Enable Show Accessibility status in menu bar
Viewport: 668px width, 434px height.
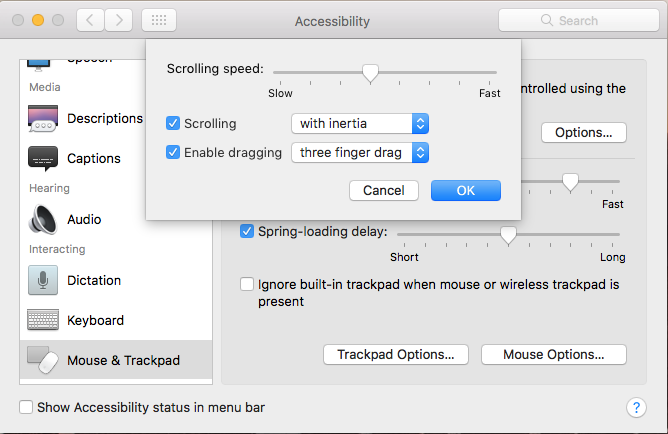pyautogui.click(x=27, y=407)
